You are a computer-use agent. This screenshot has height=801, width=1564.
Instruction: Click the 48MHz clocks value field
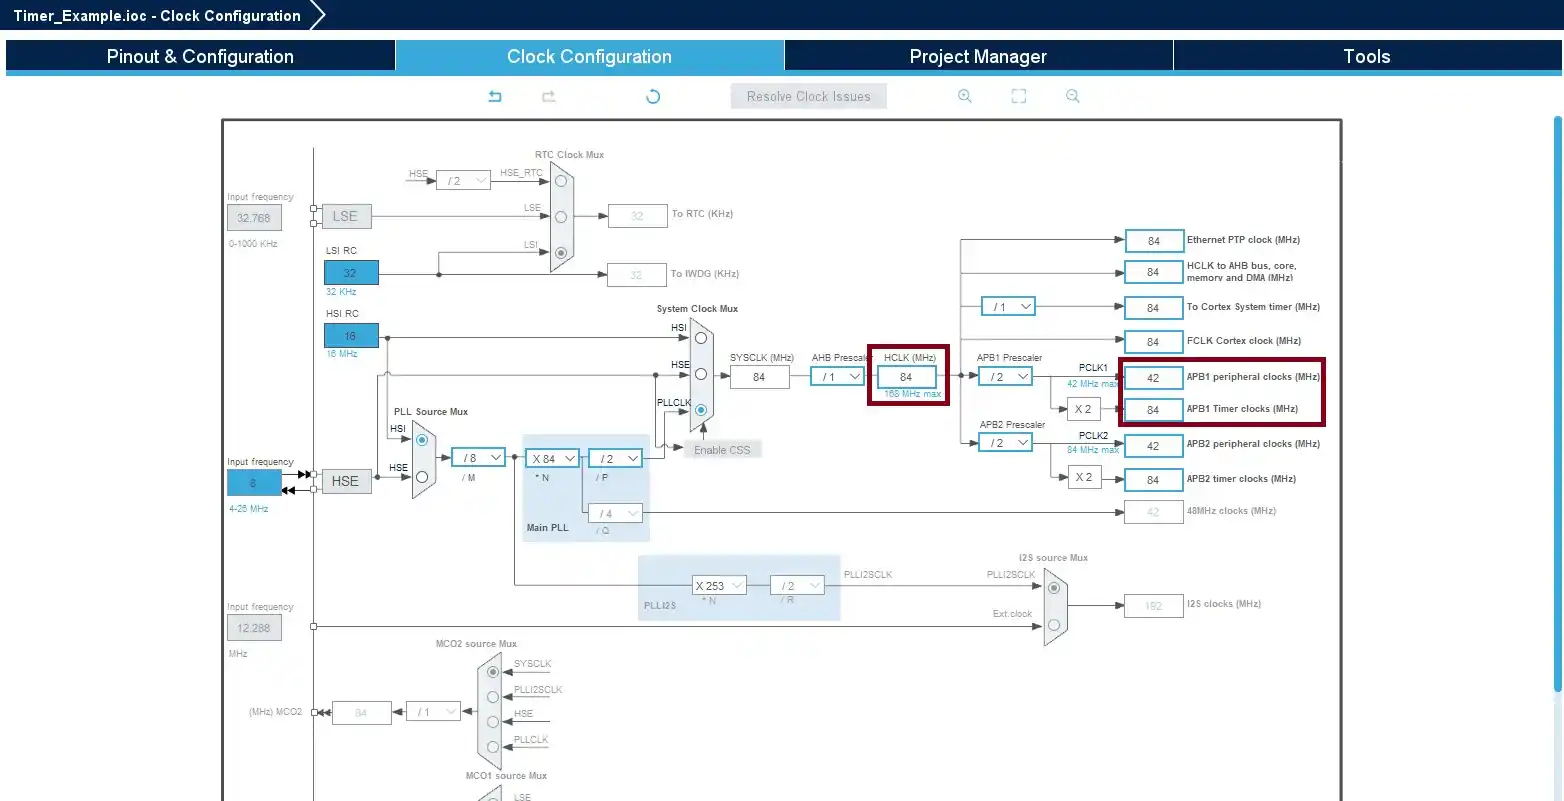pos(1153,512)
